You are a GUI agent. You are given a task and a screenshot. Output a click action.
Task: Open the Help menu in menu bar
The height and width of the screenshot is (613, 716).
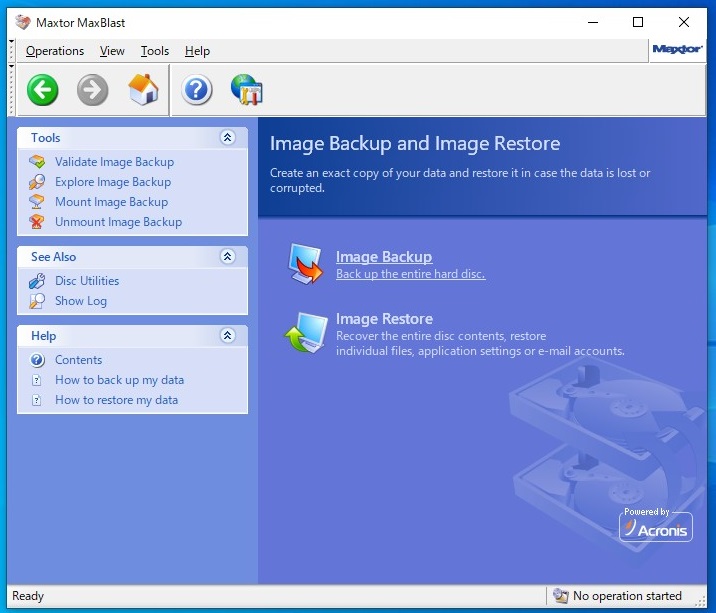point(197,51)
